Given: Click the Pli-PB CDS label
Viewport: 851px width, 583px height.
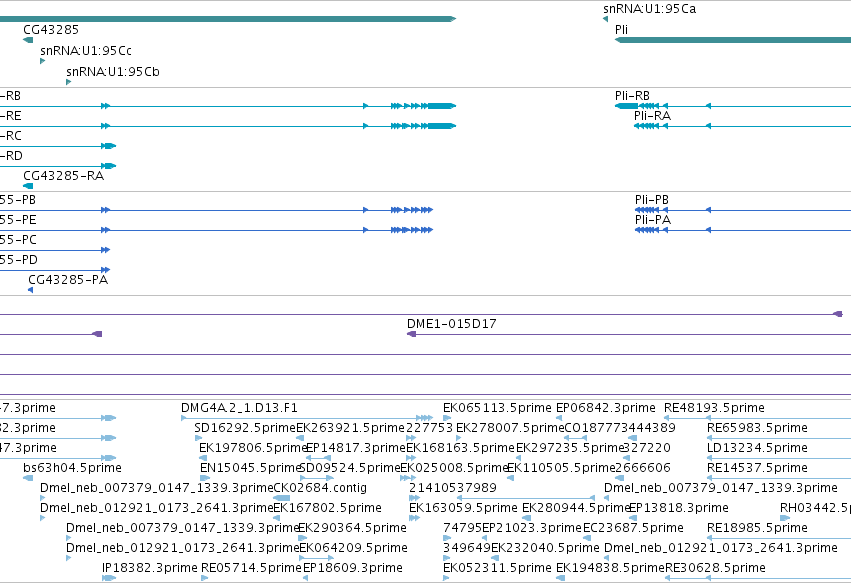Looking at the screenshot, I should (652, 200).
